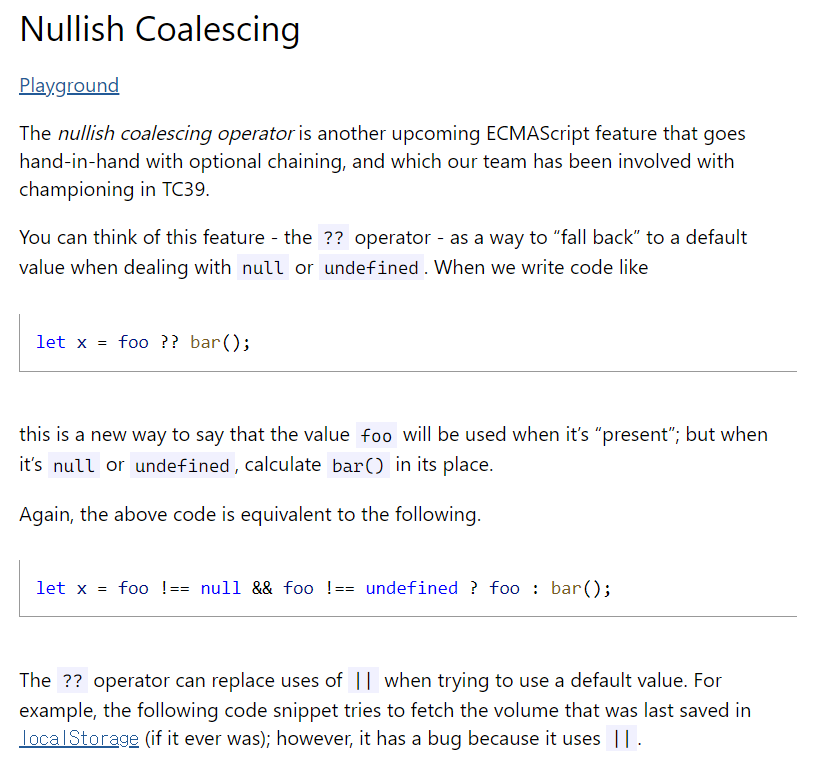Click the first code block containing foo ?? bar()

[x=408, y=343]
